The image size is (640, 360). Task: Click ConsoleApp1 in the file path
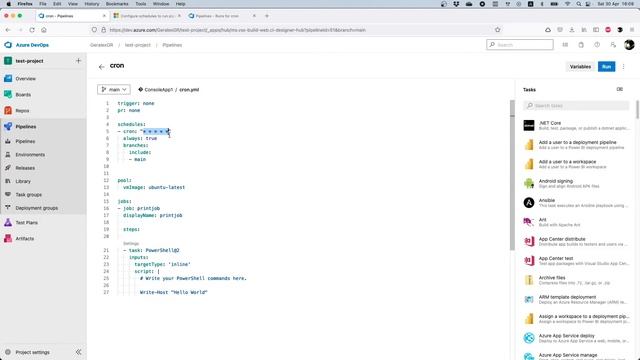tap(159, 90)
